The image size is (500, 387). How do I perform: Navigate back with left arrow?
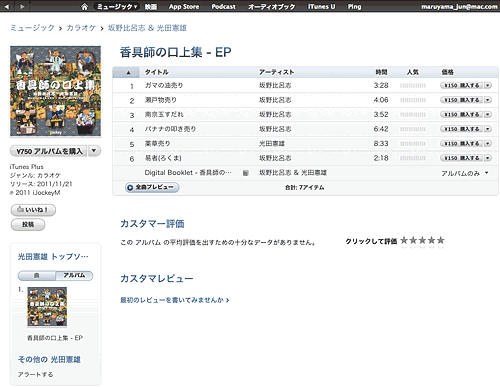[7, 6]
